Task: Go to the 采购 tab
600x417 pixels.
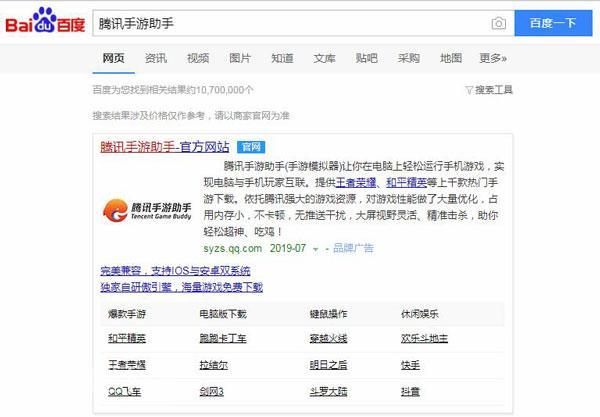Action: point(409,58)
